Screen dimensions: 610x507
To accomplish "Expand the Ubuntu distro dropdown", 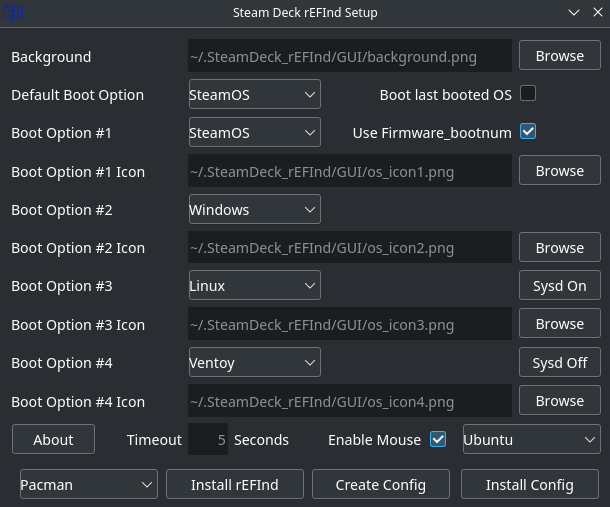I will (531, 439).
